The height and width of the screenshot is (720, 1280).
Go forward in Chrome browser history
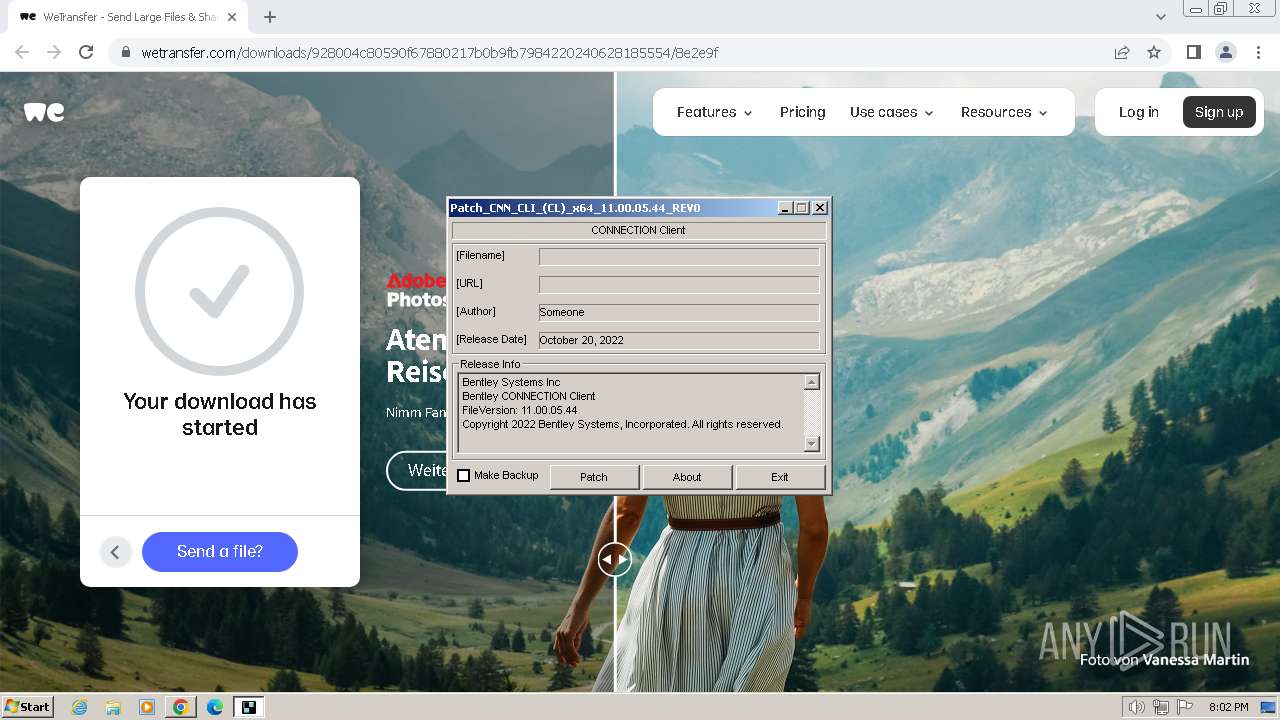coord(54,52)
